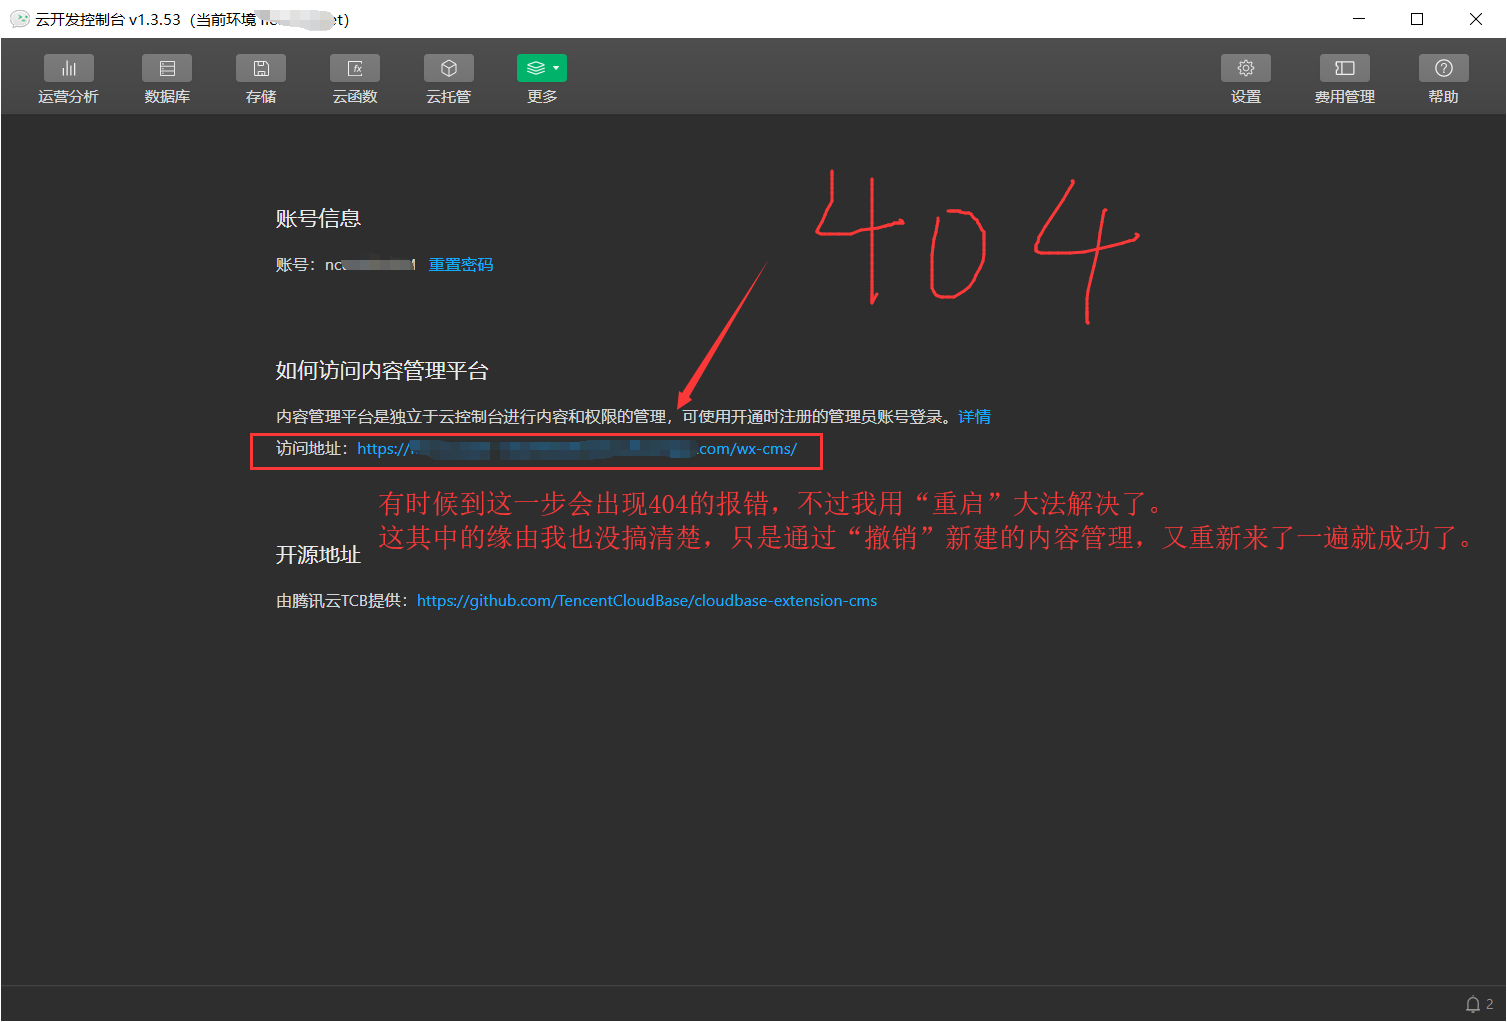1507x1022 pixels.
Task: Open the 设置 settings gear icon
Action: 1246,68
